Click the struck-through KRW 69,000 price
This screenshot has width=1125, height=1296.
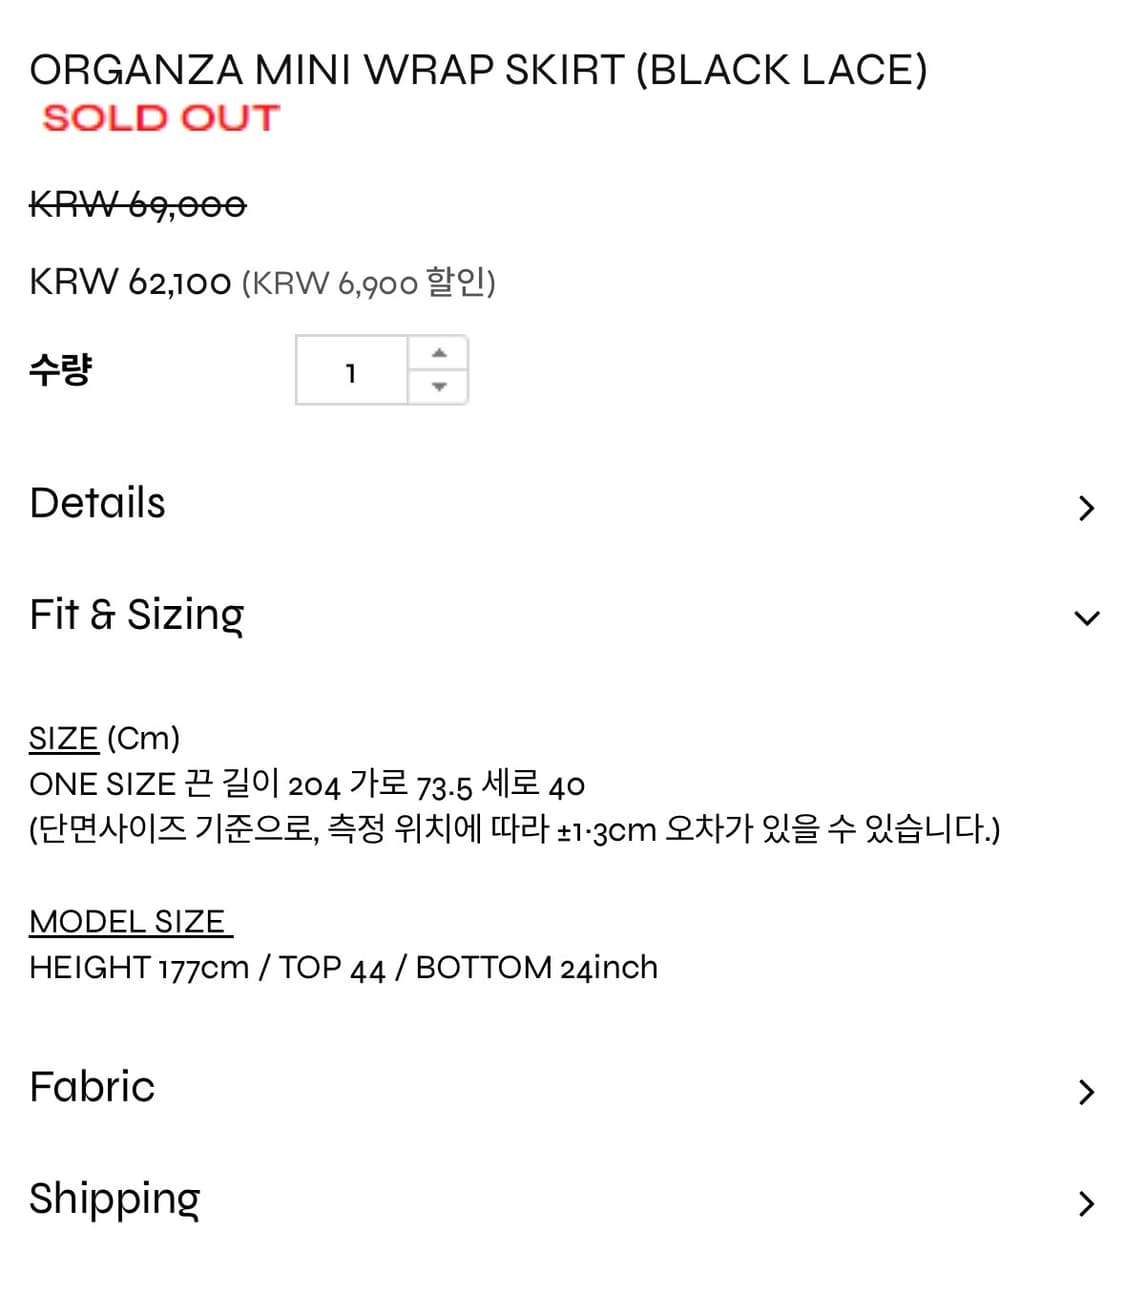tap(138, 206)
